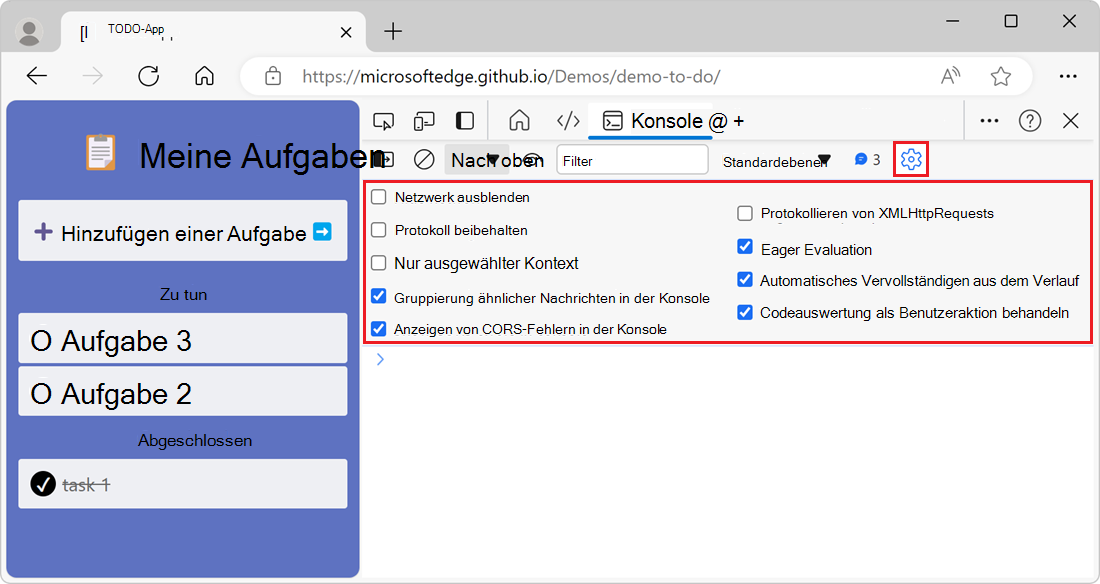The image size is (1100, 584).
Task: Select the Konsole tab
Action: click(655, 120)
